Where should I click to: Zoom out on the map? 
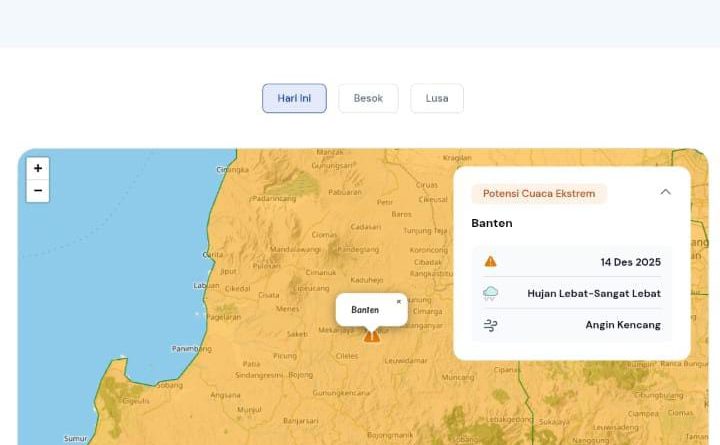click(38, 191)
